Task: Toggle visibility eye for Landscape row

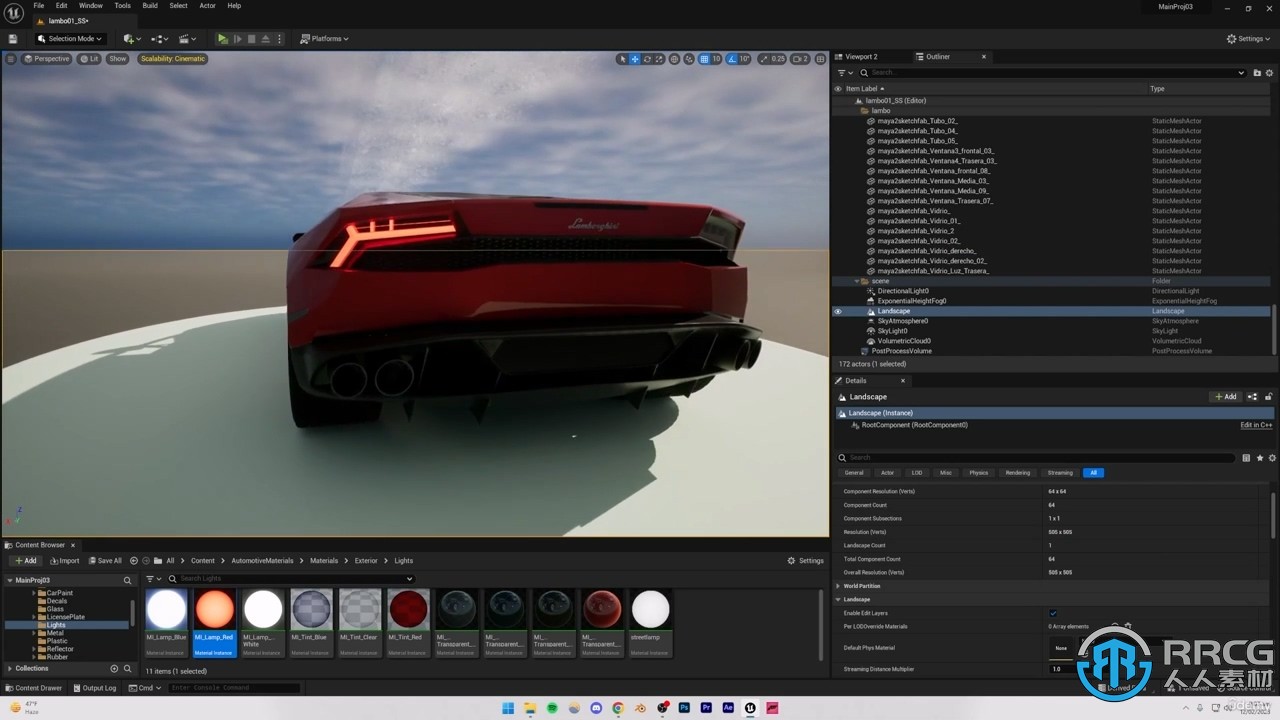Action: pos(838,311)
